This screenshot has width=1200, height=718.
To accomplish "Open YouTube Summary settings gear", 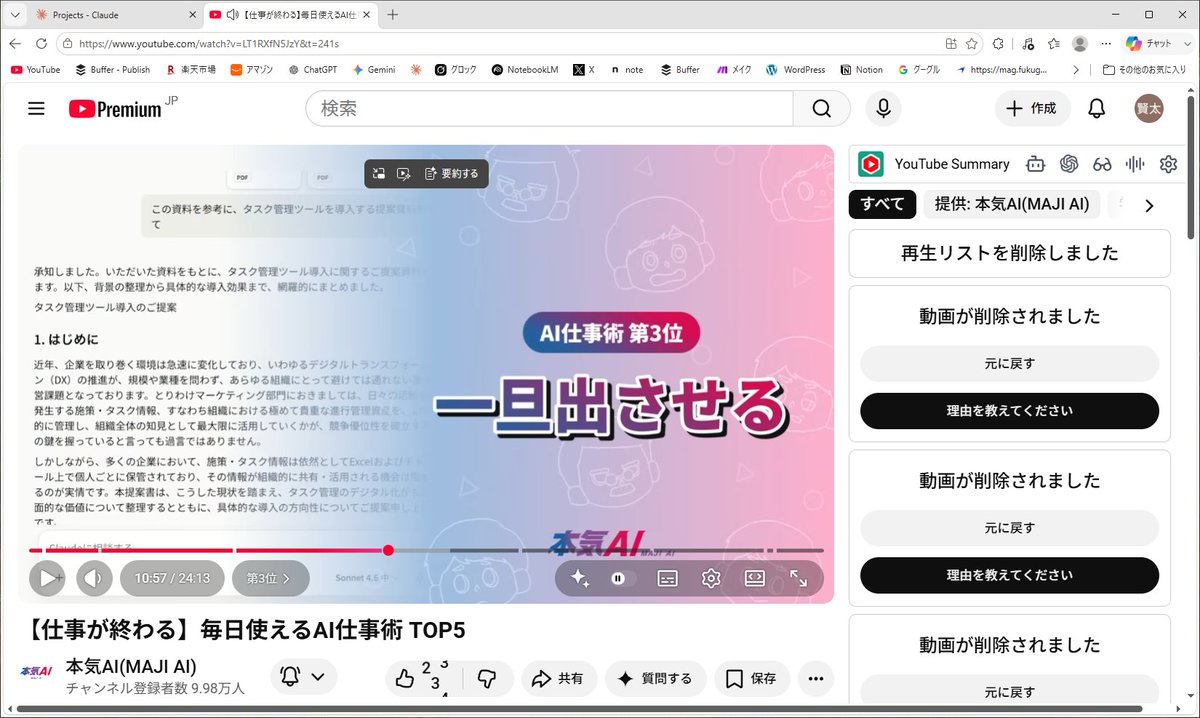I will 1168,164.
